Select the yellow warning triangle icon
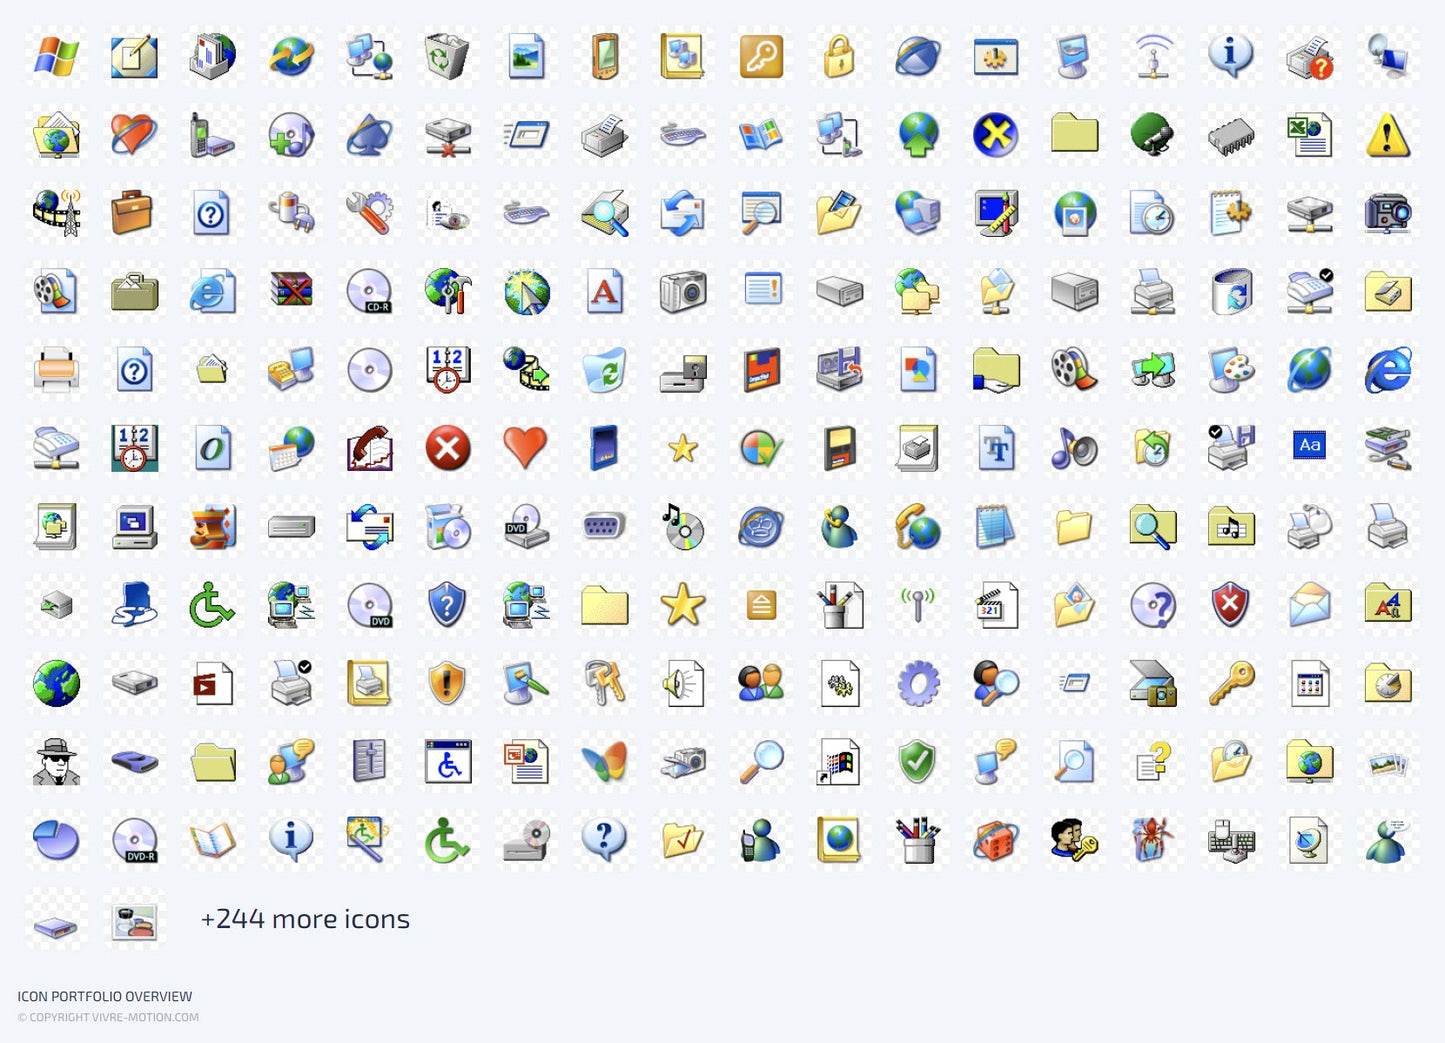 (1387, 135)
